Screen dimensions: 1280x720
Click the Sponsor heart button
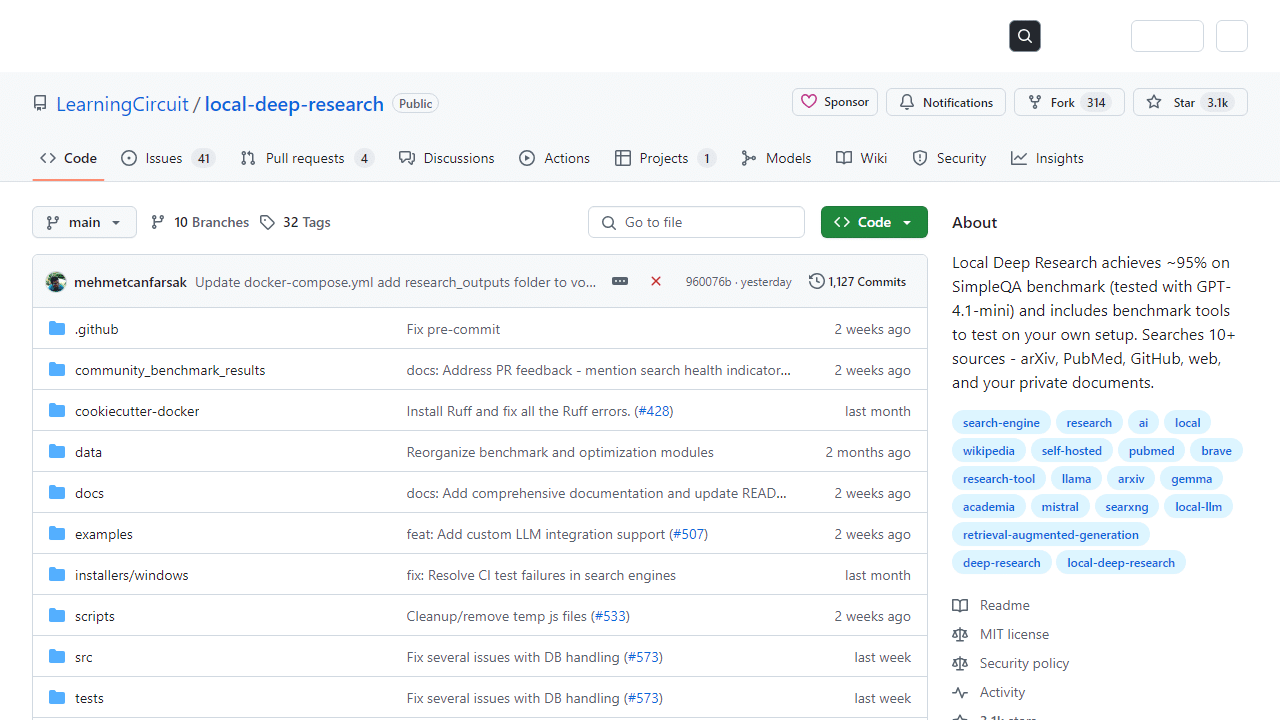(835, 102)
